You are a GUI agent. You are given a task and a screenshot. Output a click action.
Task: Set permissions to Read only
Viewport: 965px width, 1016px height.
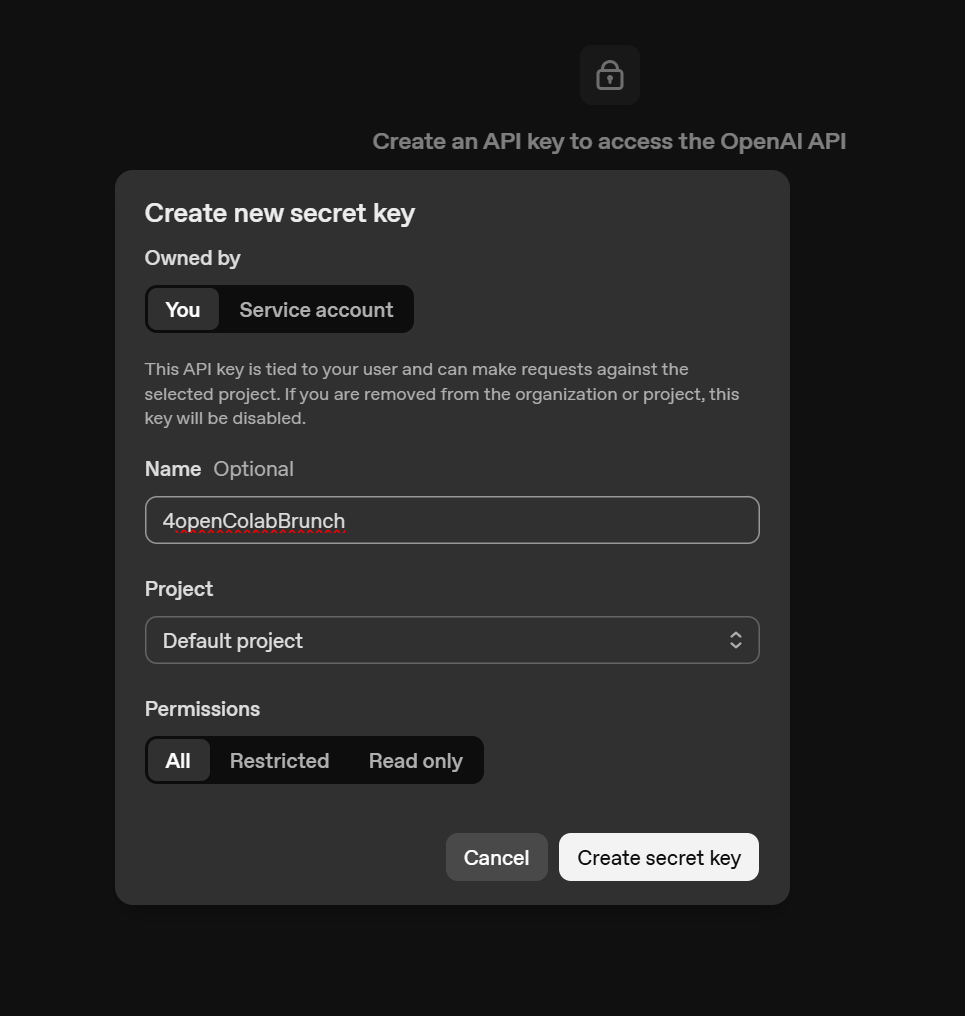(415, 761)
